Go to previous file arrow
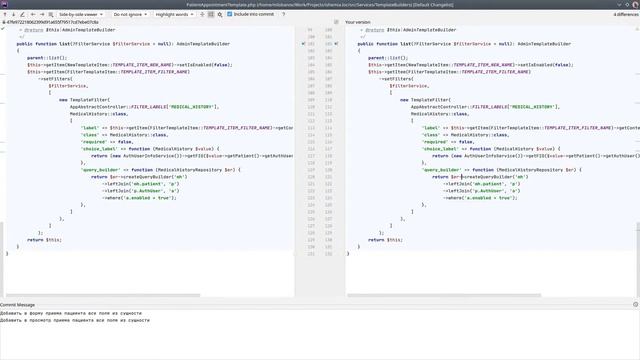640x360 pixels. pyautogui.click(x=33, y=14)
